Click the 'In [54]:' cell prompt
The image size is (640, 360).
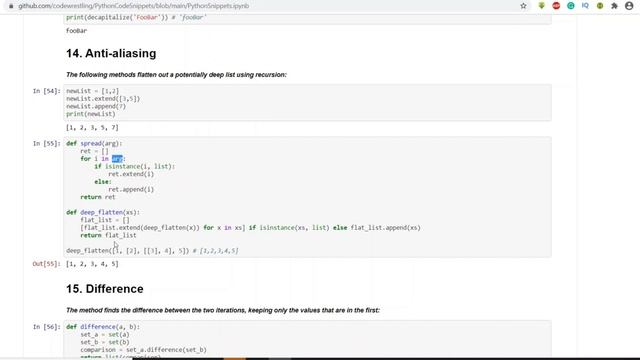pos(47,91)
